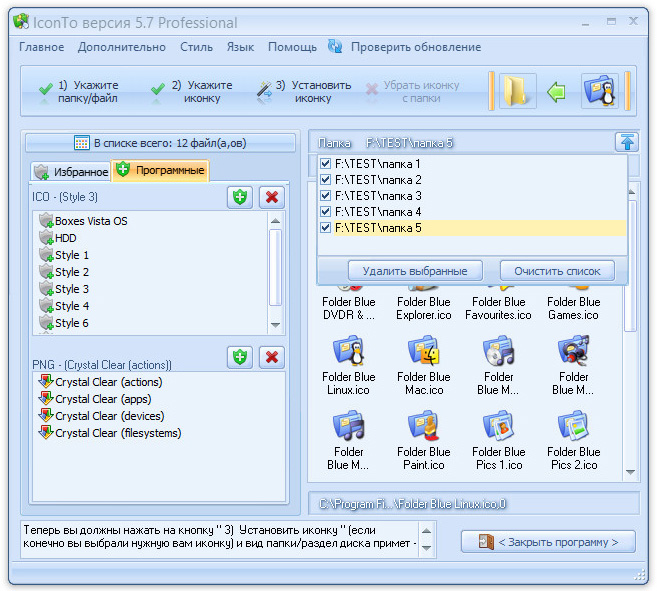Click the green left arrow icon
The width and height of the screenshot is (659, 591).
[557, 92]
